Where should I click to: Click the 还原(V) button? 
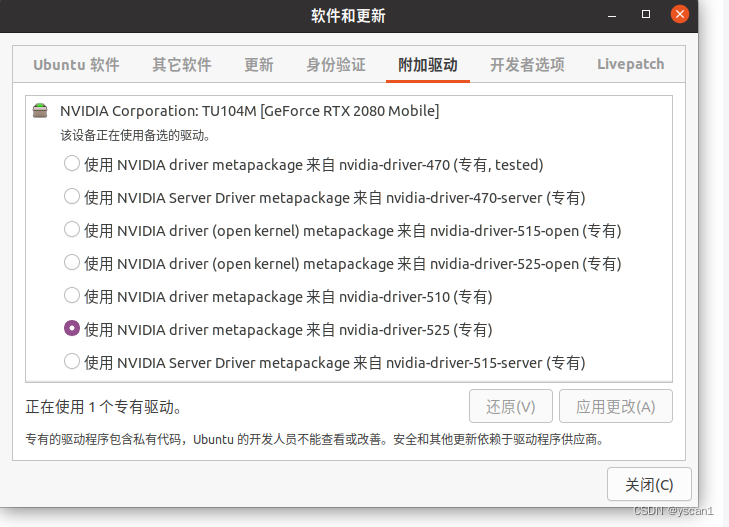[510, 407]
